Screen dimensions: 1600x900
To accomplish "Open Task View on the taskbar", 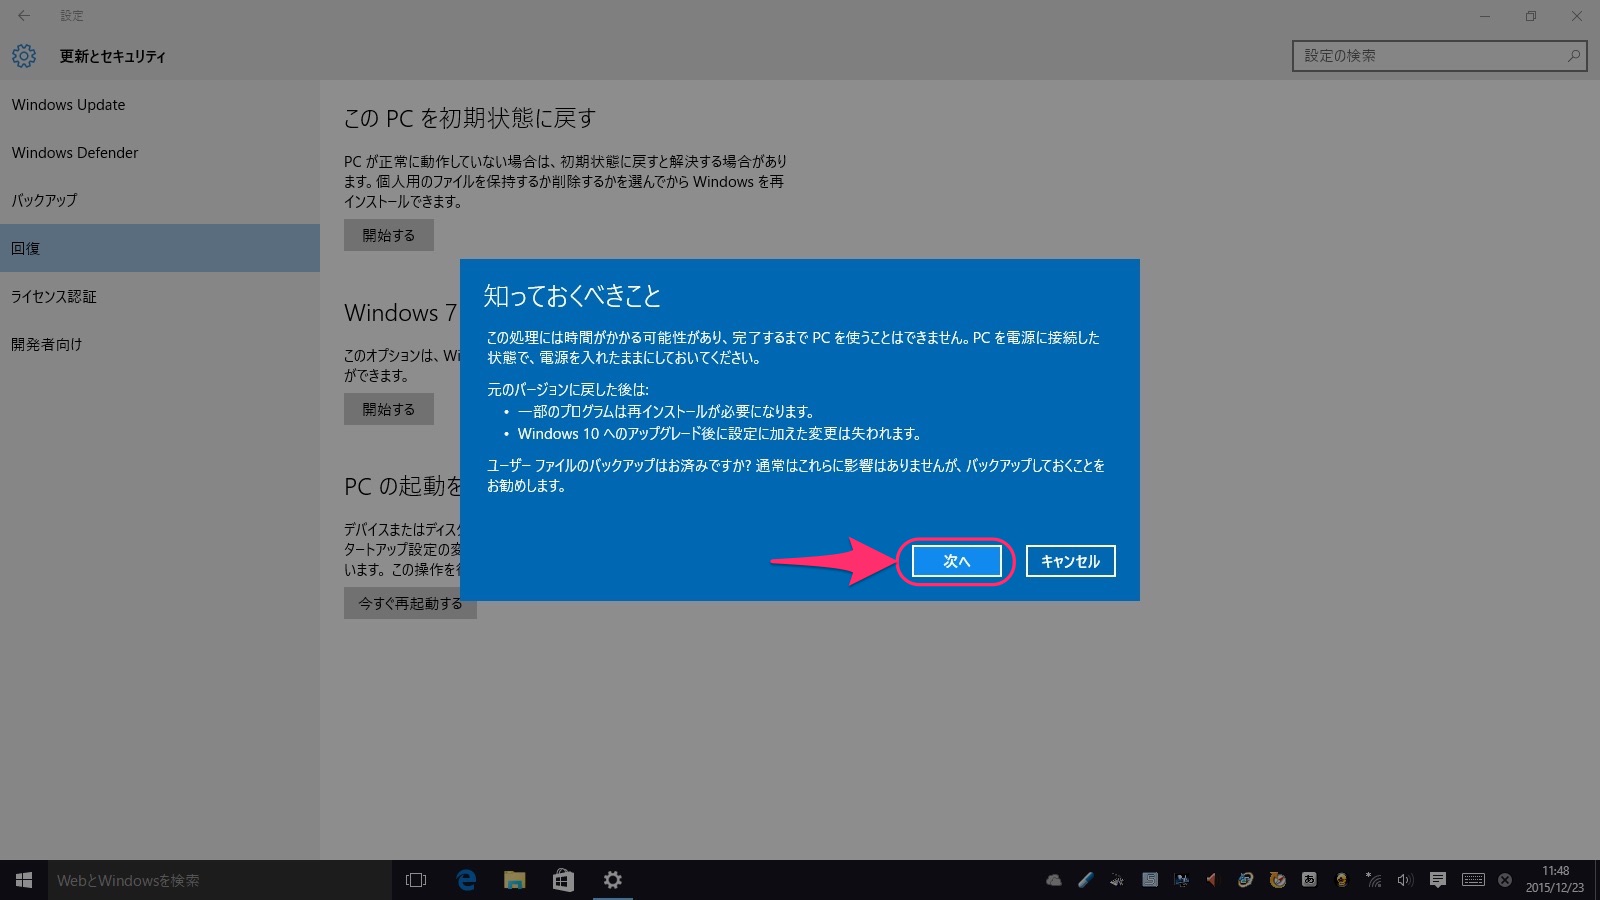I will pyautogui.click(x=416, y=880).
